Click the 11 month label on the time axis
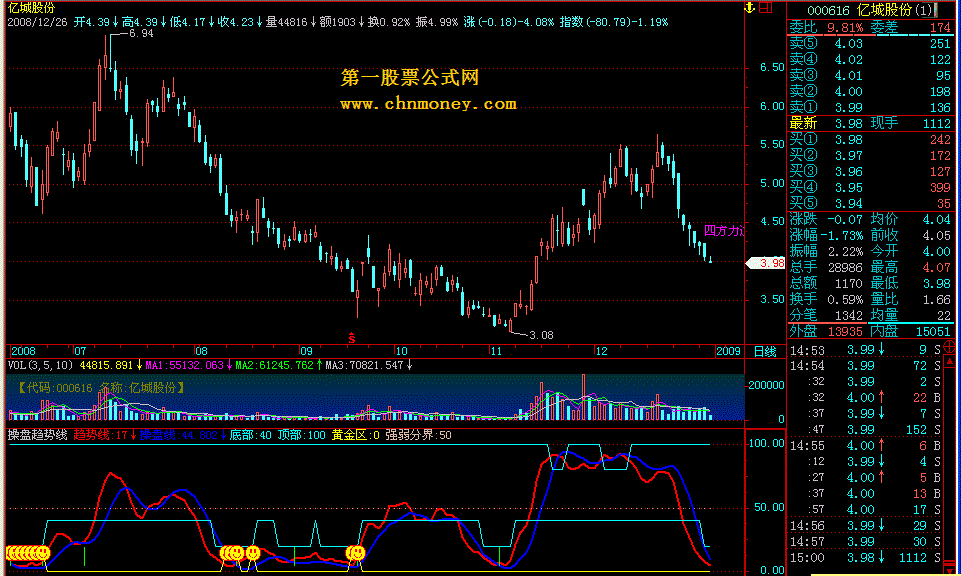The image size is (961, 576). click(496, 351)
